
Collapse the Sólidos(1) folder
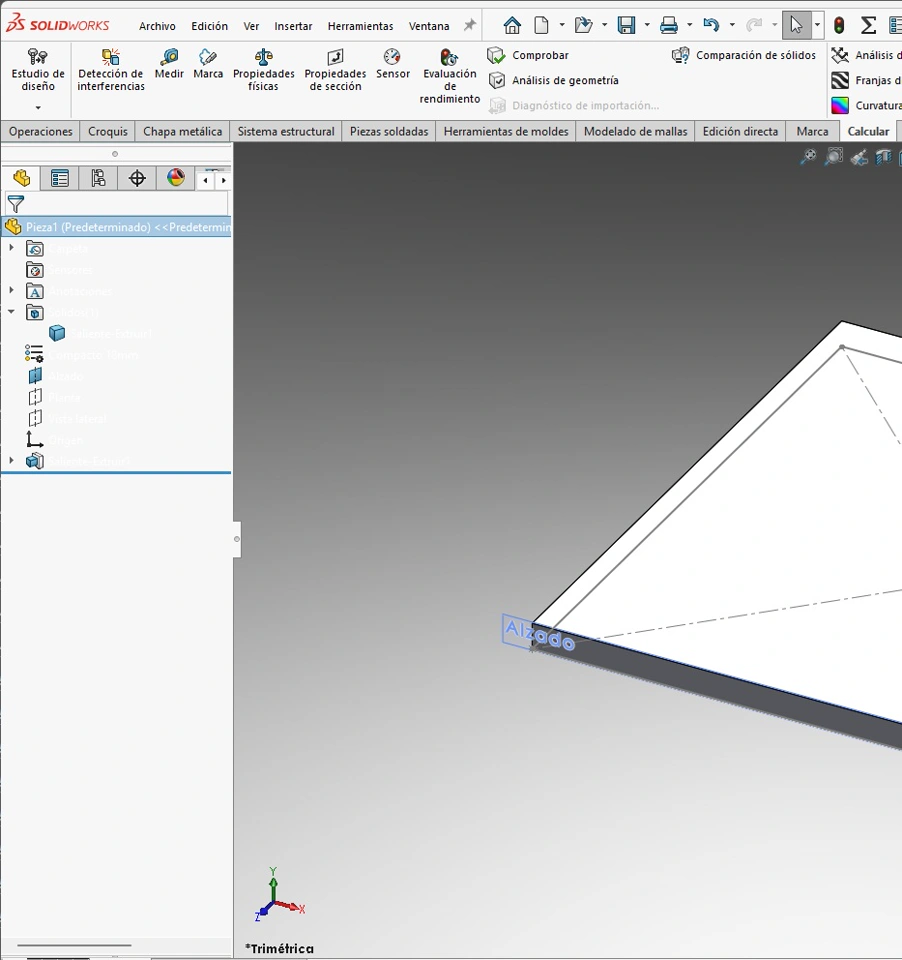click(12, 312)
